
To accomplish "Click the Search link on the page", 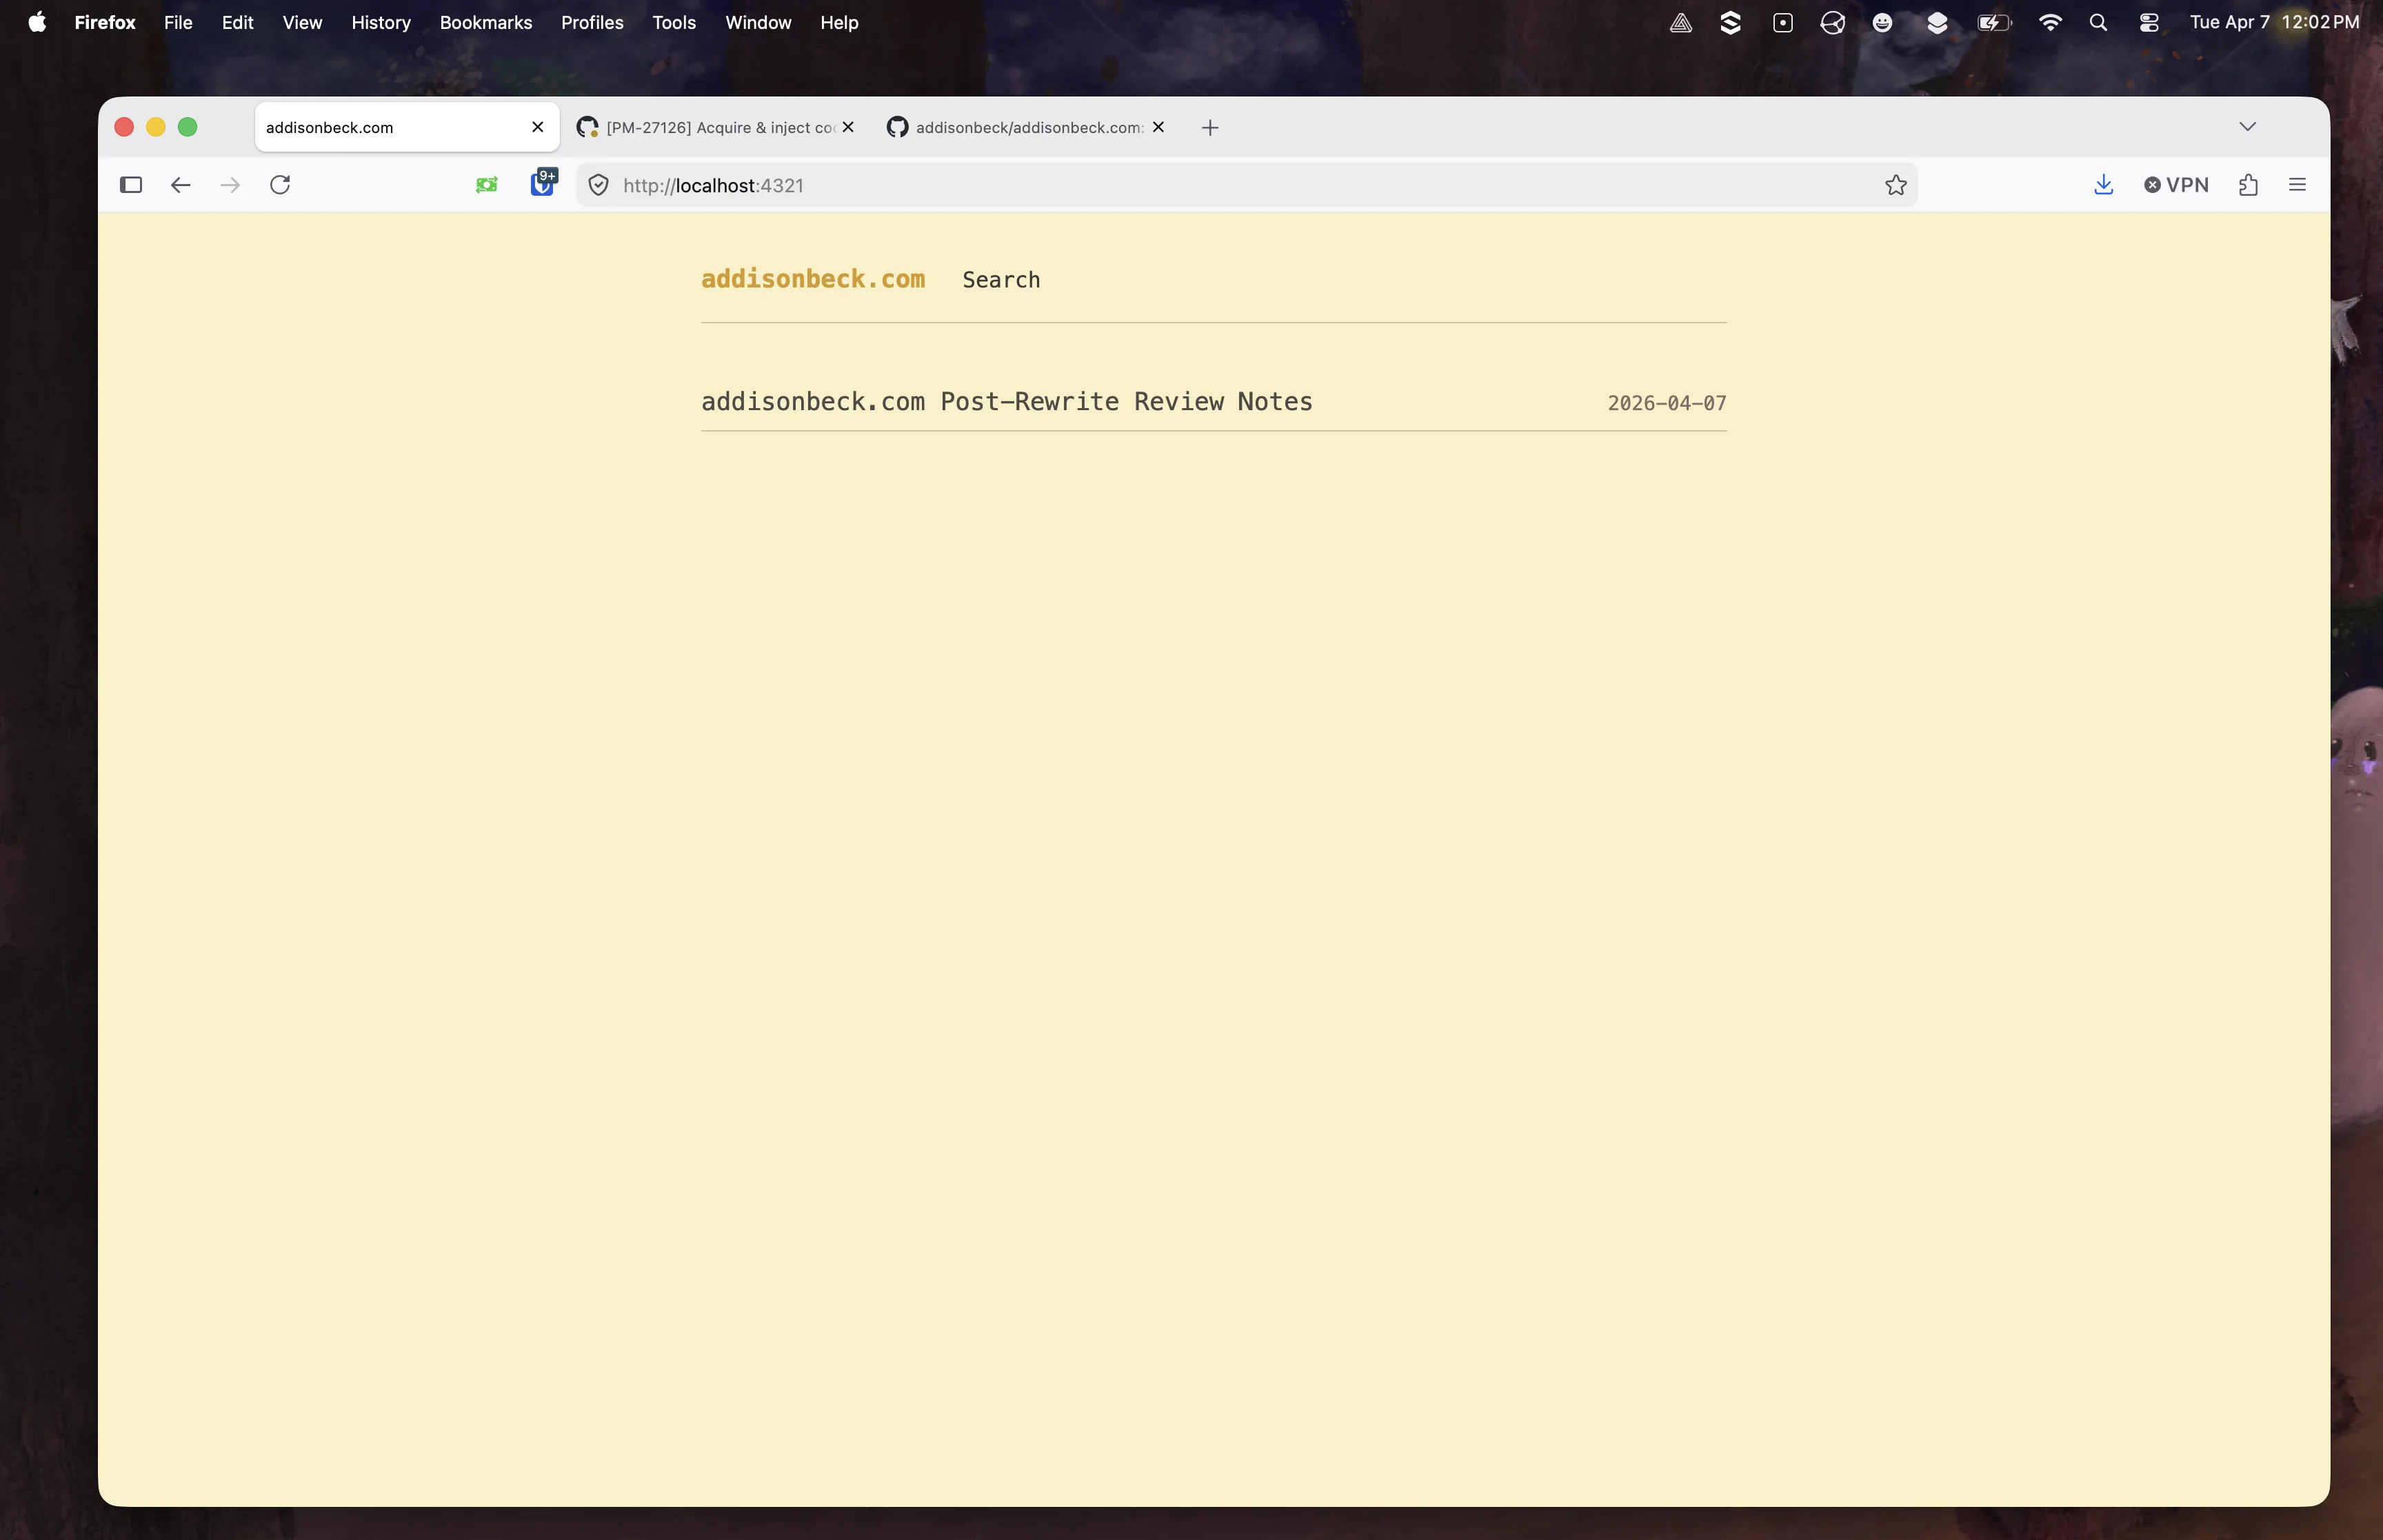I will pyautogui.click(x=1001, y=280).
